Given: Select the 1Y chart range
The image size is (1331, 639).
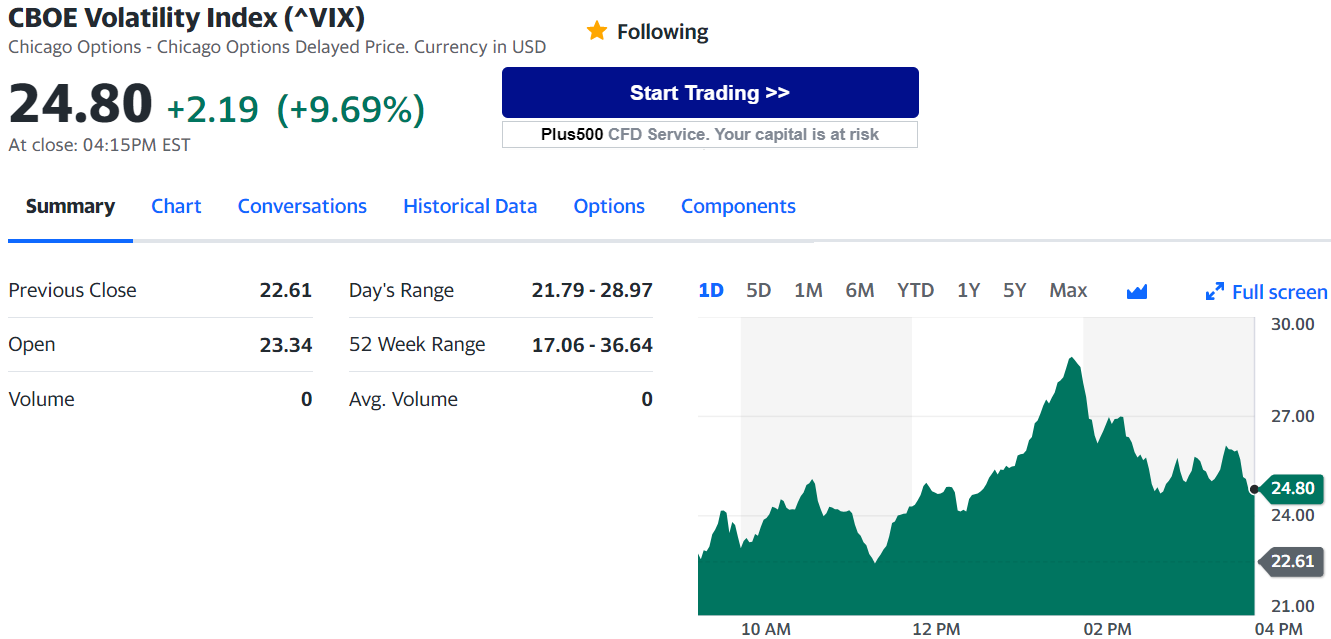Looking at the screenshot, I should point(968,290).
